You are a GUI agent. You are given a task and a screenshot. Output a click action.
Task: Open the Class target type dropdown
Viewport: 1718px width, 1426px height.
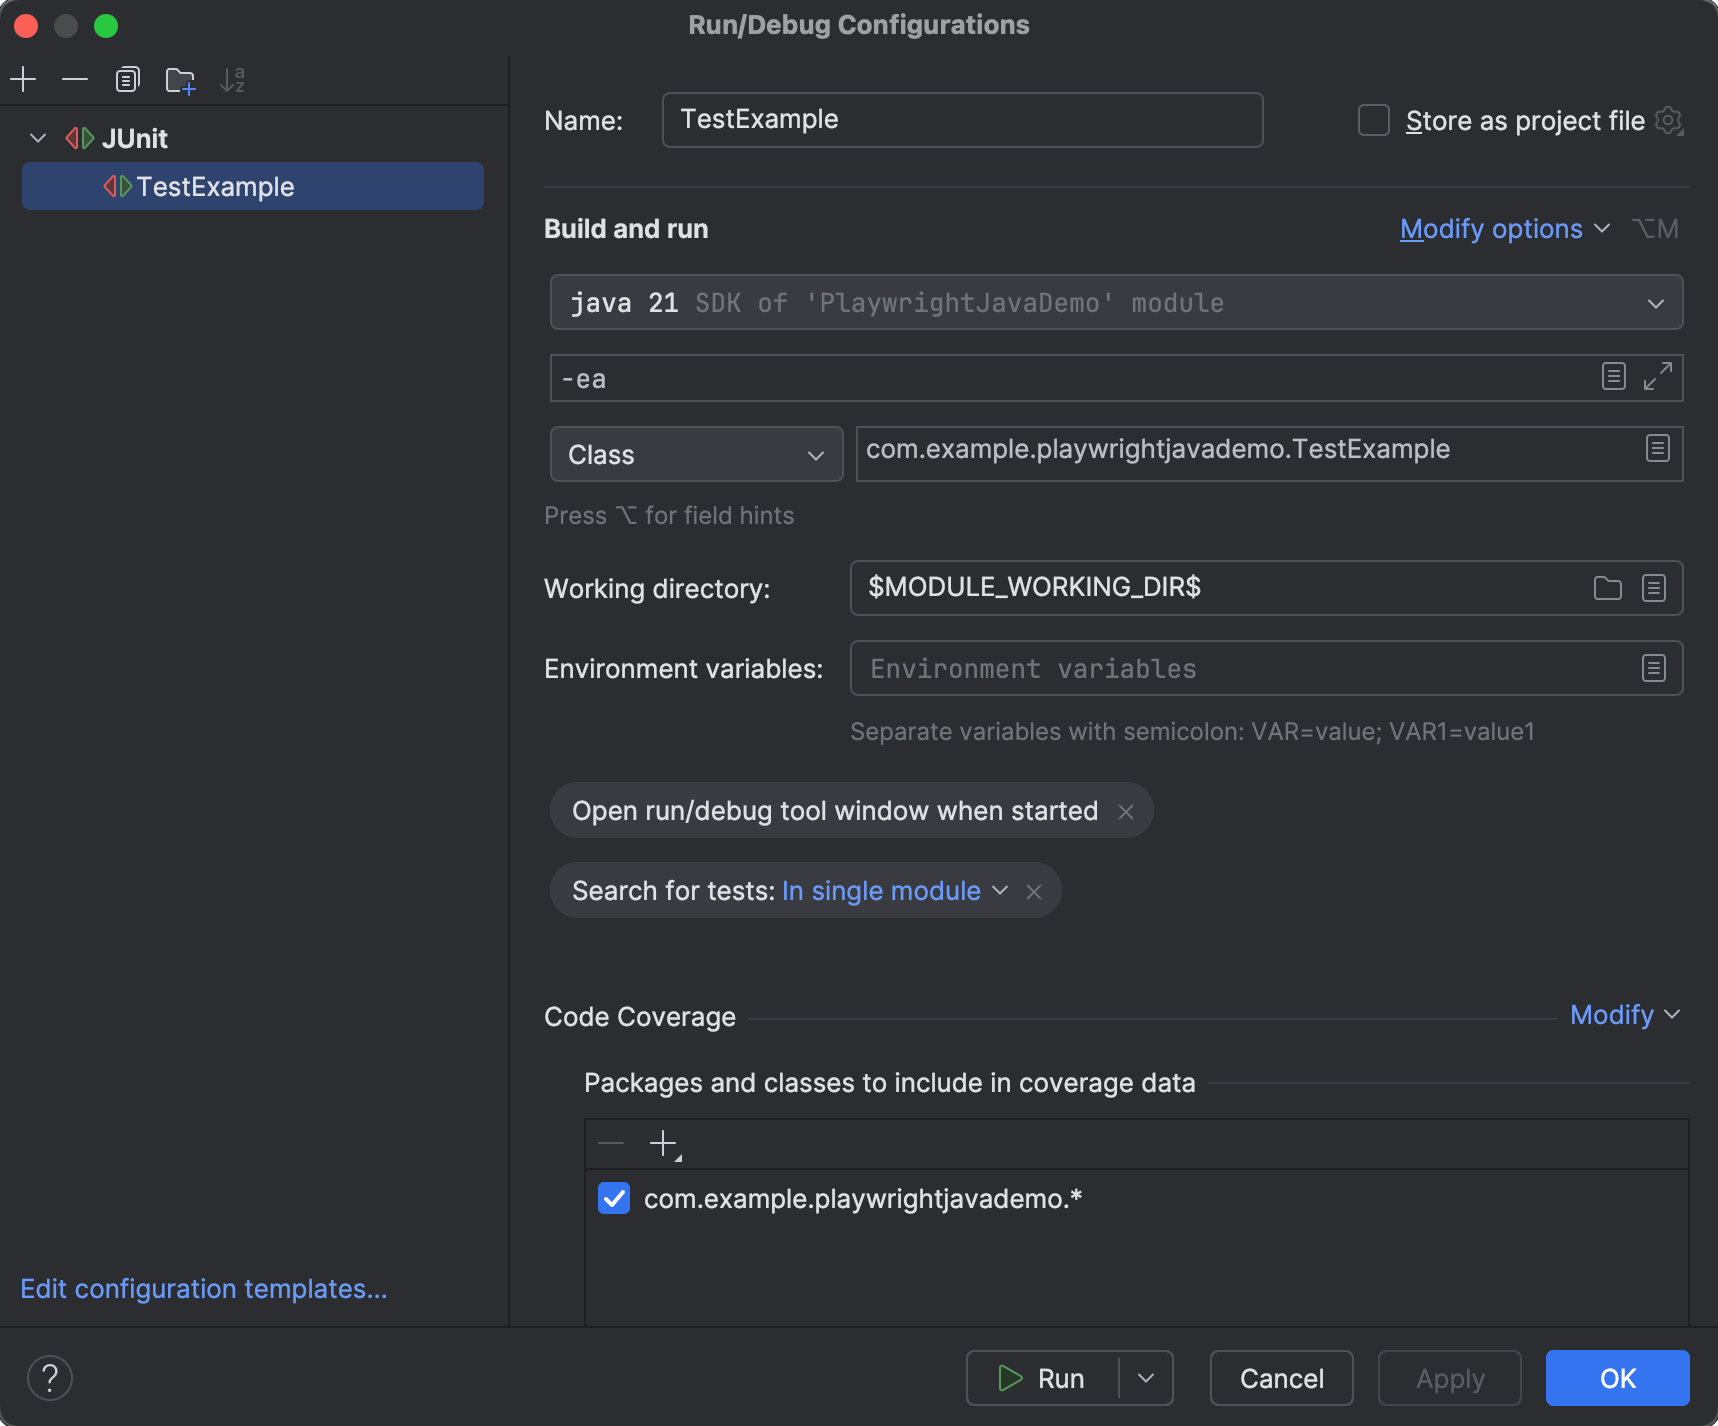(813, 454)
